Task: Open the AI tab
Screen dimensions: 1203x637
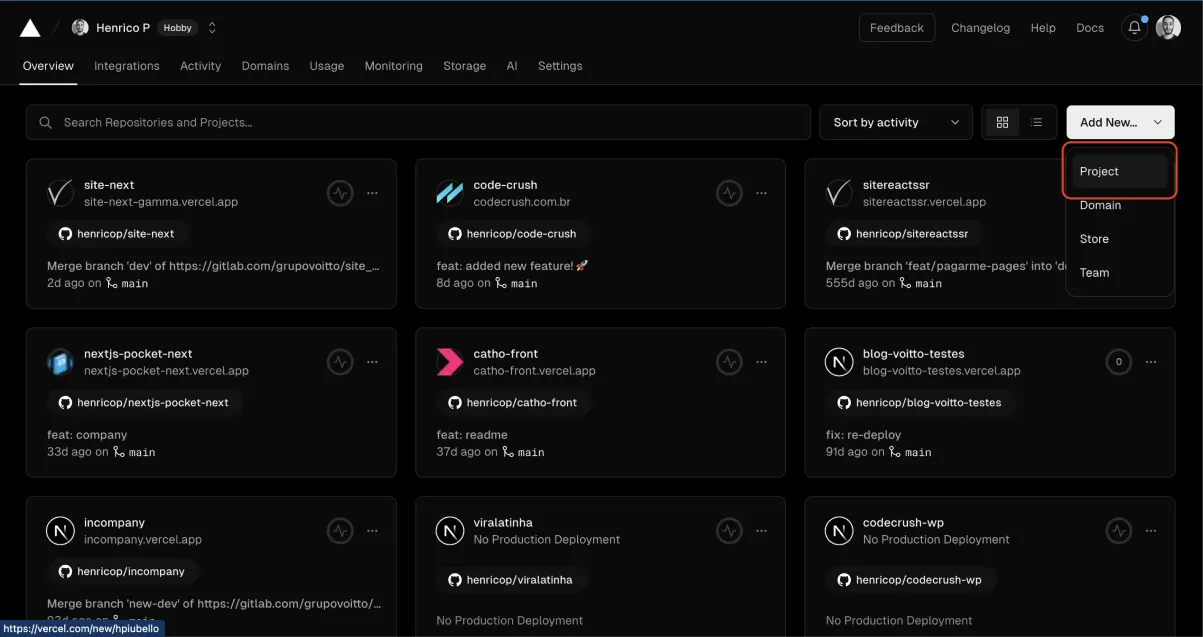Action: pos(512,66)
